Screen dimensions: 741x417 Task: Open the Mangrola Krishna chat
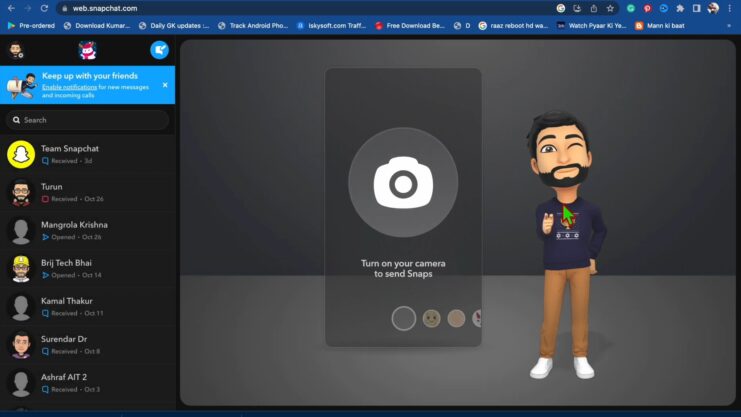[x=87, y=231]
